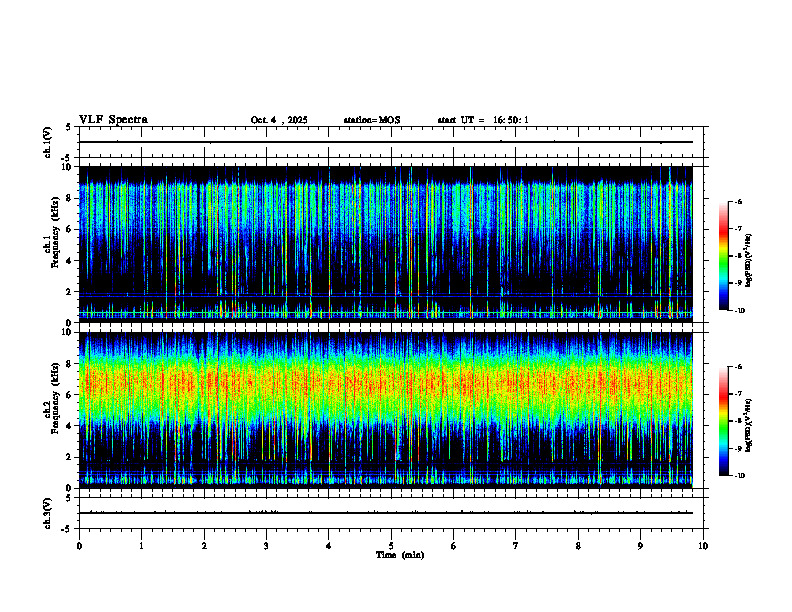Click the -10 tick on ch.1 color bar
This screenshot has width=792, height=612.
739,311
